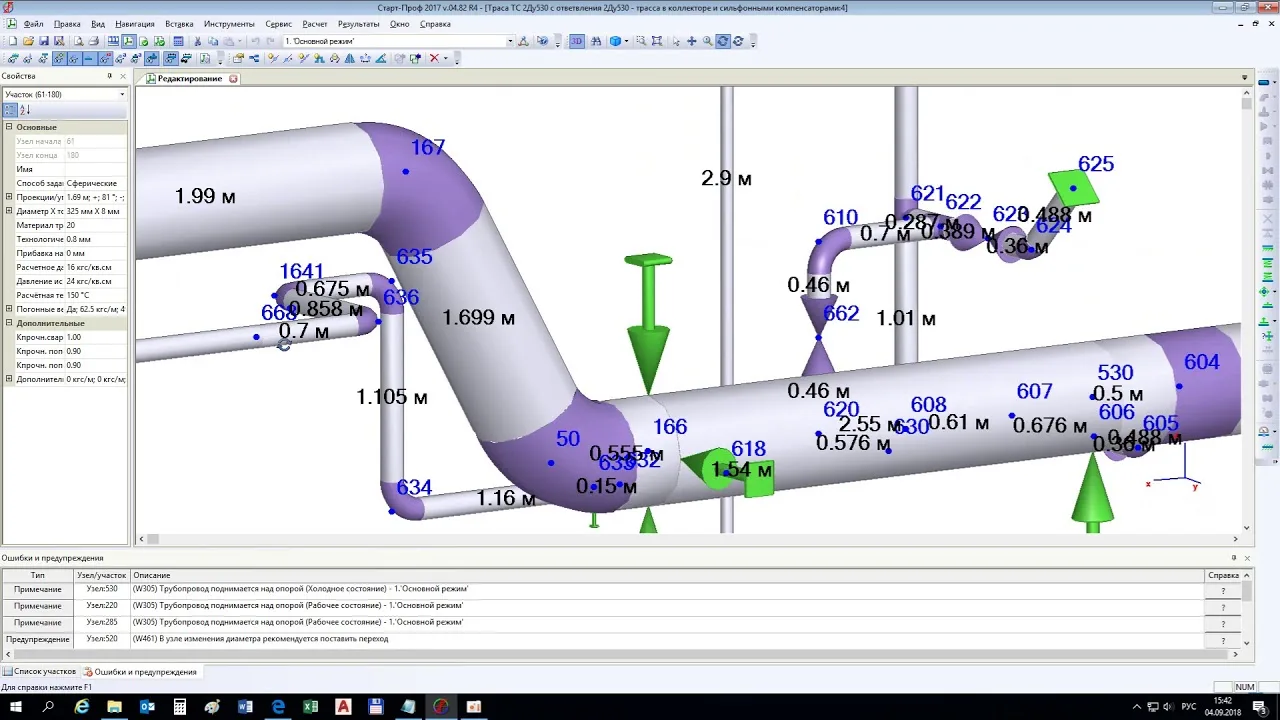Open the 'Участок (61-180)' selector dropdown
This screenshot has height=720, width=1280.
122,94
